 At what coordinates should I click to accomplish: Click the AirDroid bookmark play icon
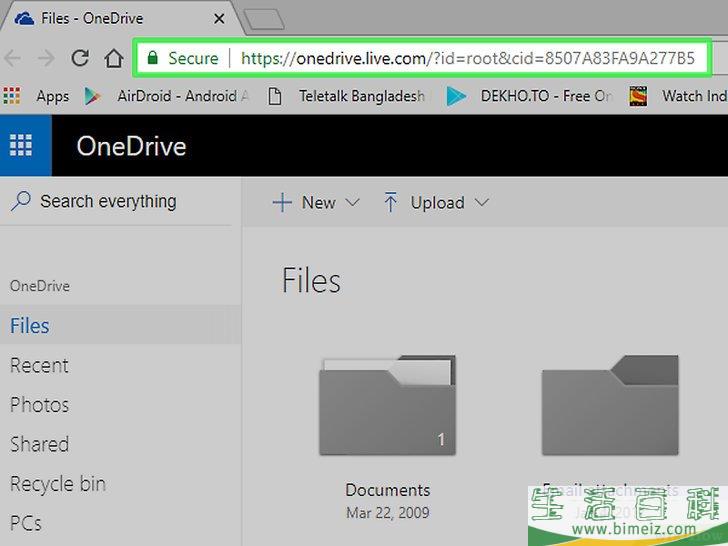pyautogui.click(x=92, y=96)
